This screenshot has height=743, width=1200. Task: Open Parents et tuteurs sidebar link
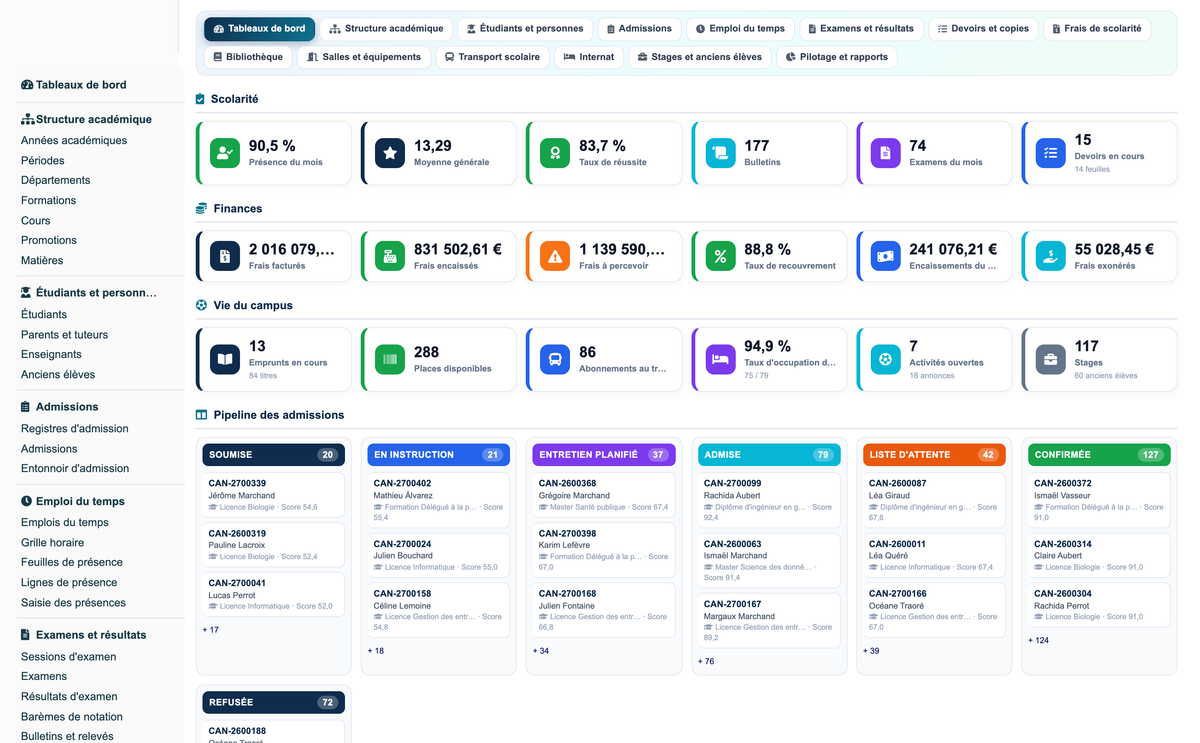64,335
